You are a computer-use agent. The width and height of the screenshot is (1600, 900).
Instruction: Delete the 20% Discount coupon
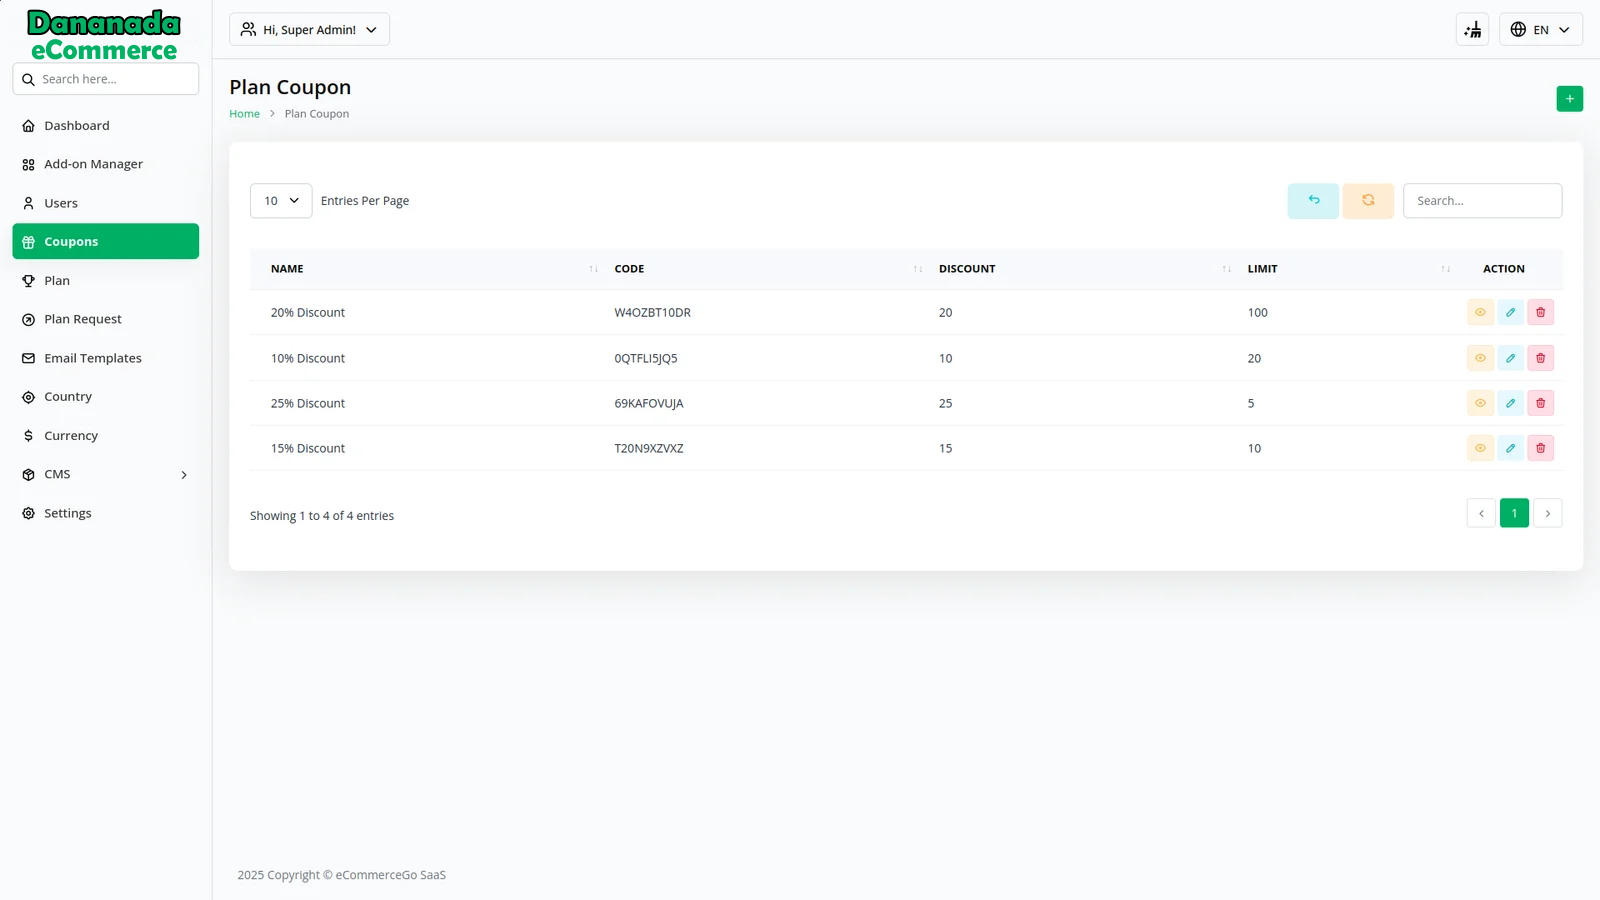click(x=1540, y=313)
